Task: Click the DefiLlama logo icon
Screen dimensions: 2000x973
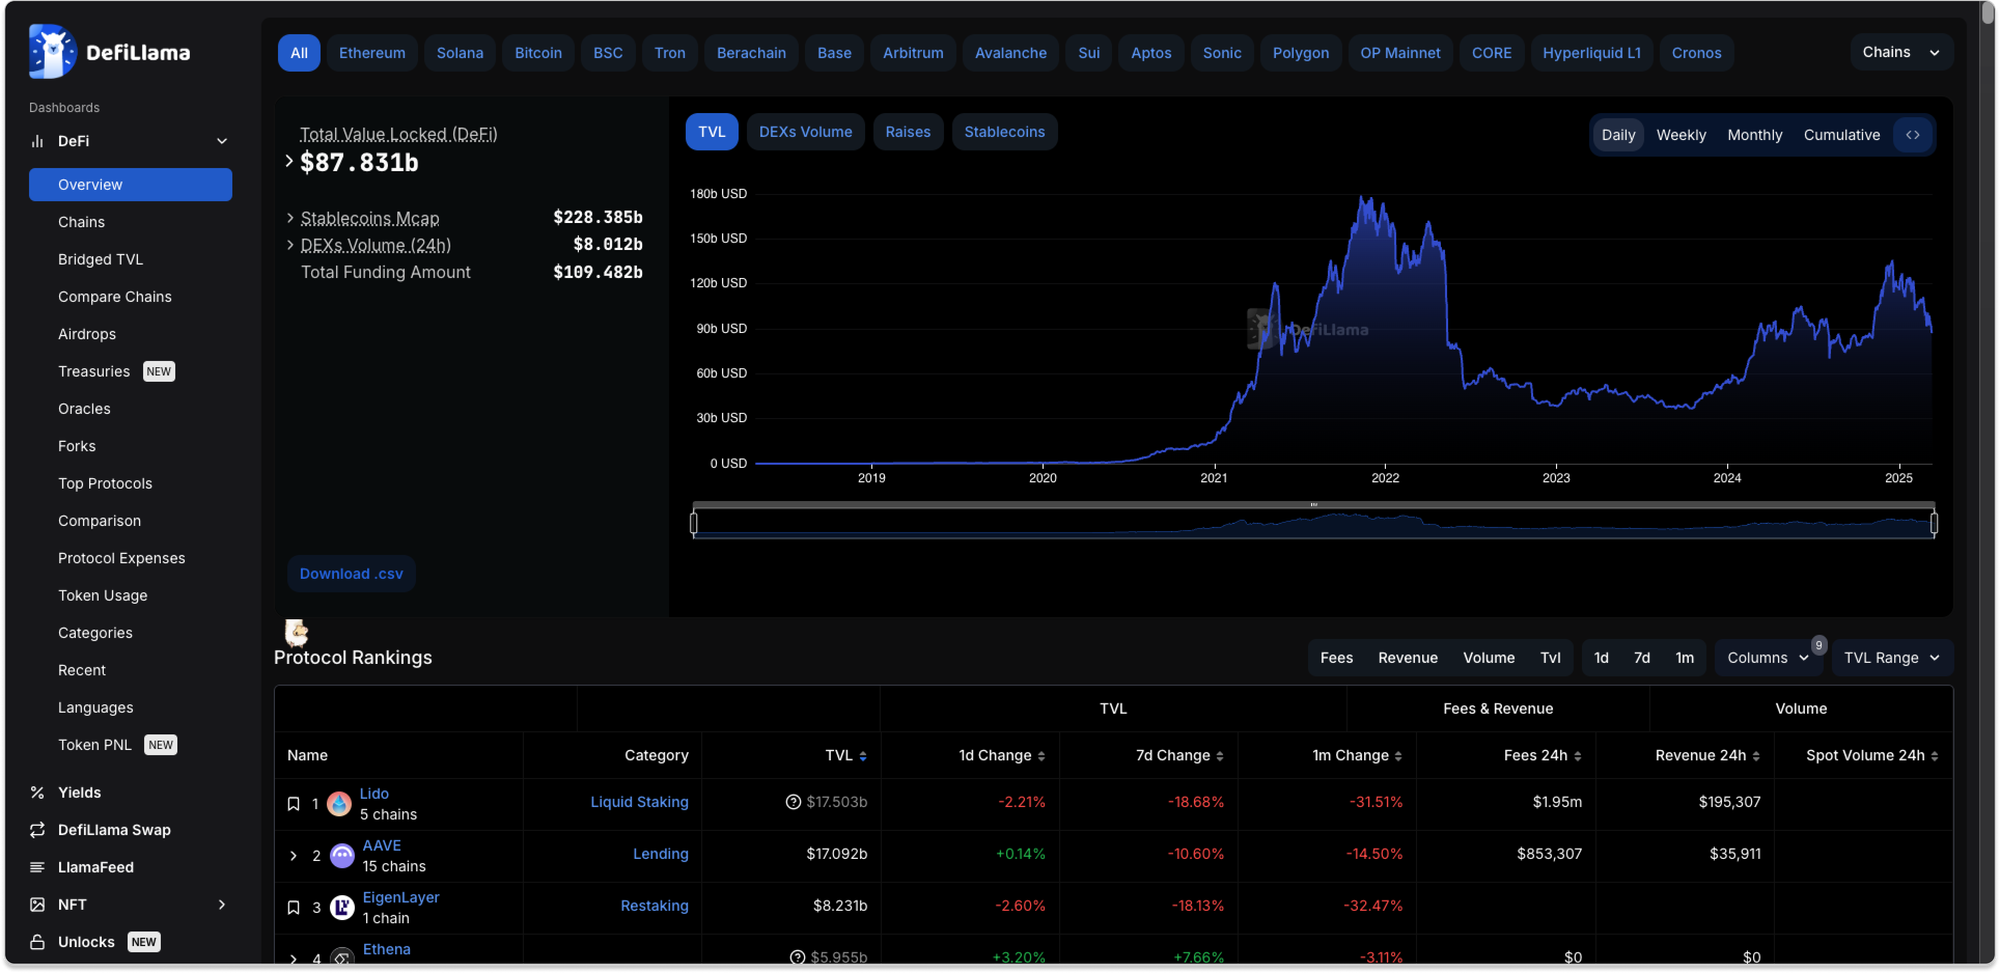Action: [53, 52]
